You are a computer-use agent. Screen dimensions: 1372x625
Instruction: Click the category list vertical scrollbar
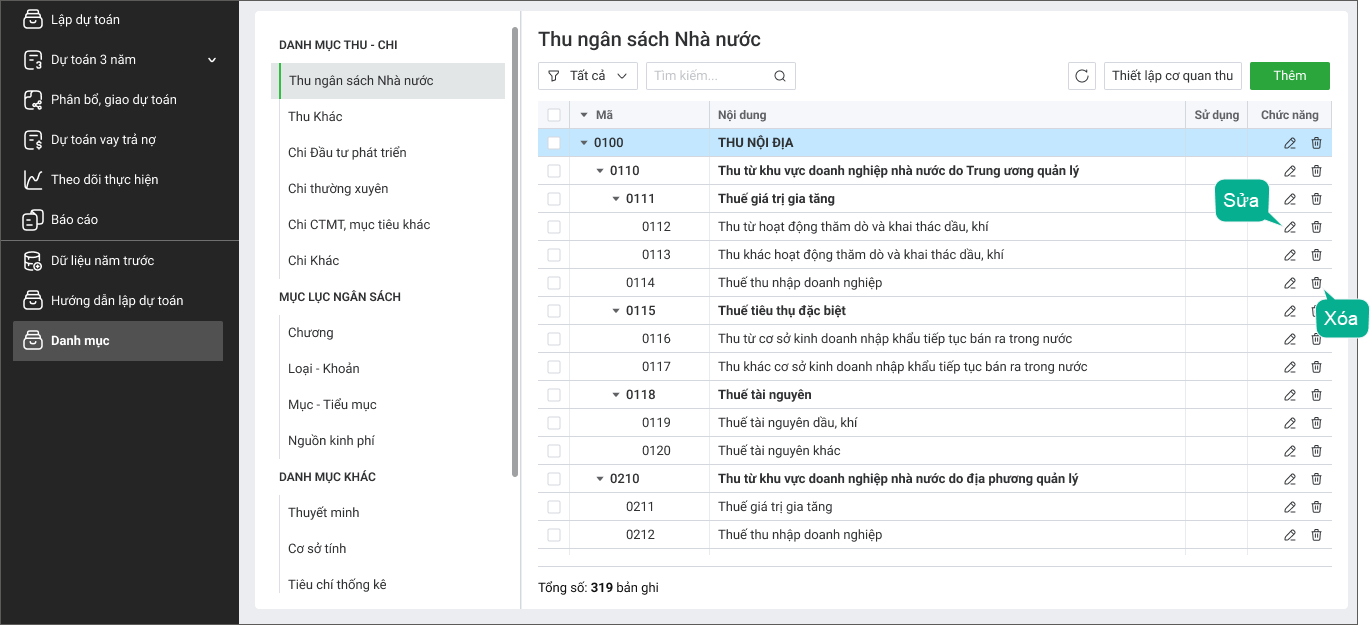pyautogui.click(x=515, y=250)
